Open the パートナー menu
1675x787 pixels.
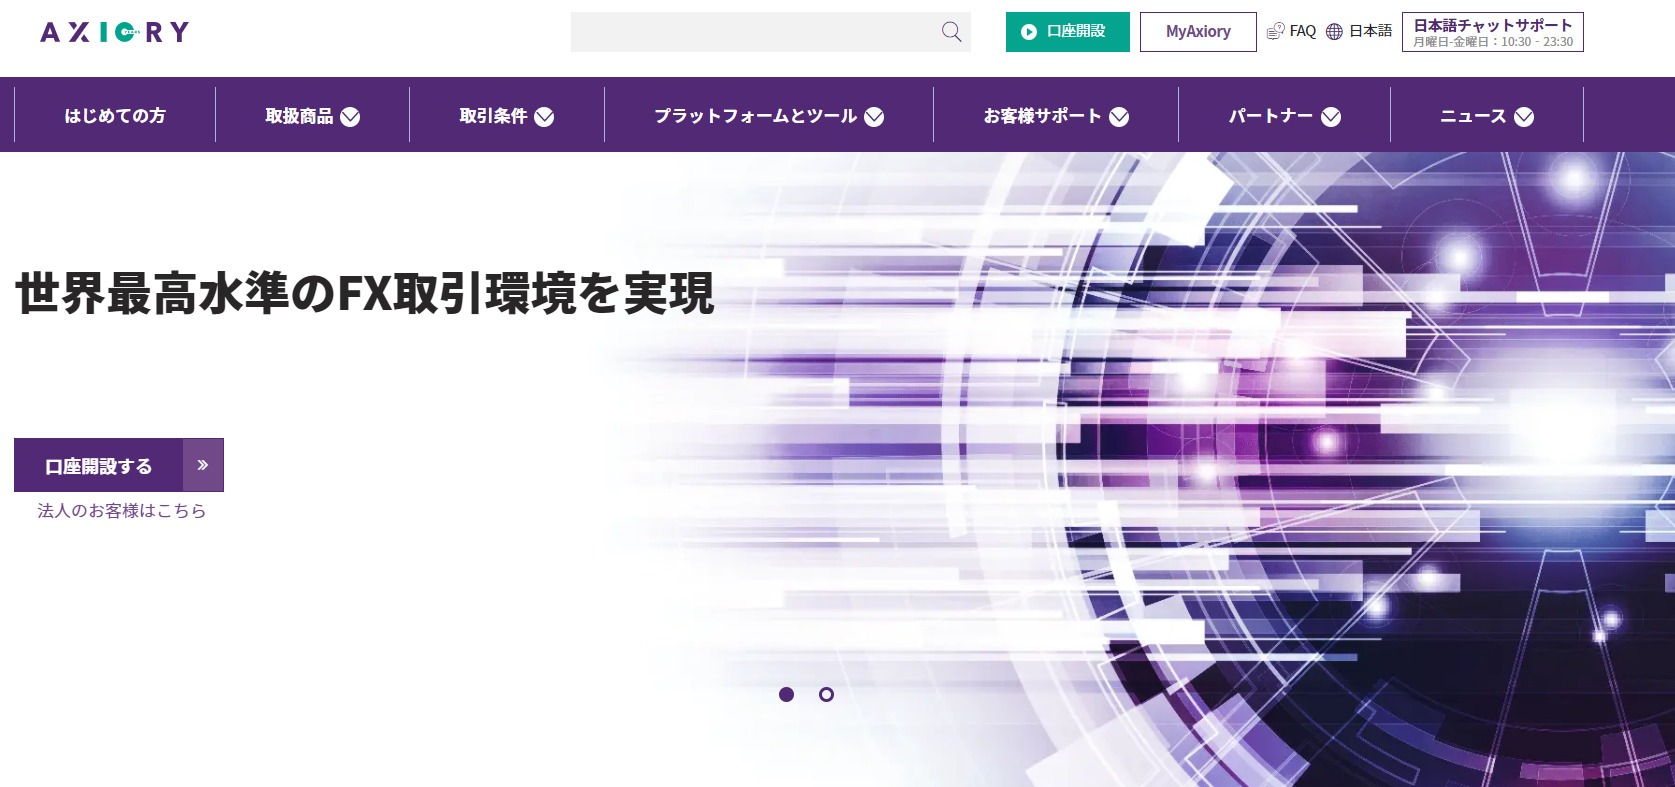click(1271, 116)
